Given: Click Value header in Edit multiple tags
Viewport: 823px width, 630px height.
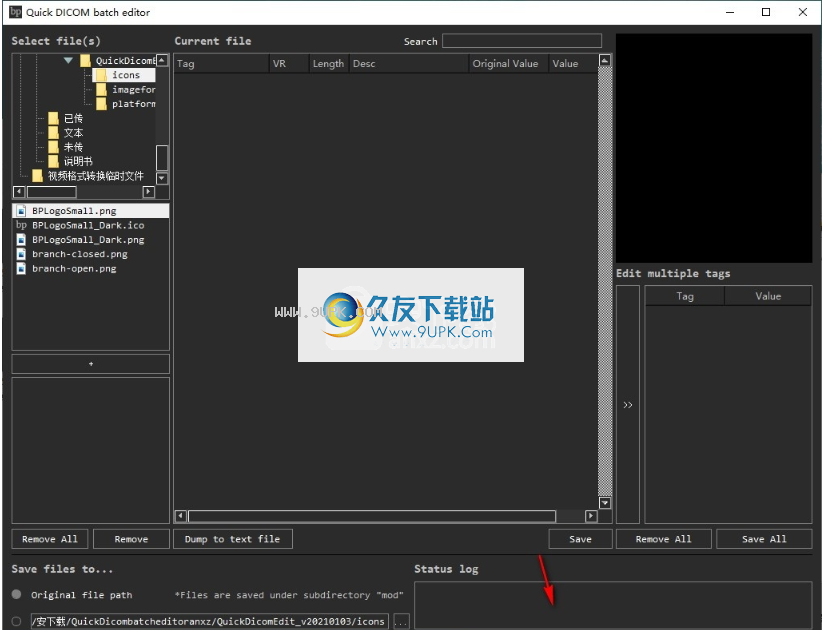Looking at the screenshot, I should coord(768,296).
